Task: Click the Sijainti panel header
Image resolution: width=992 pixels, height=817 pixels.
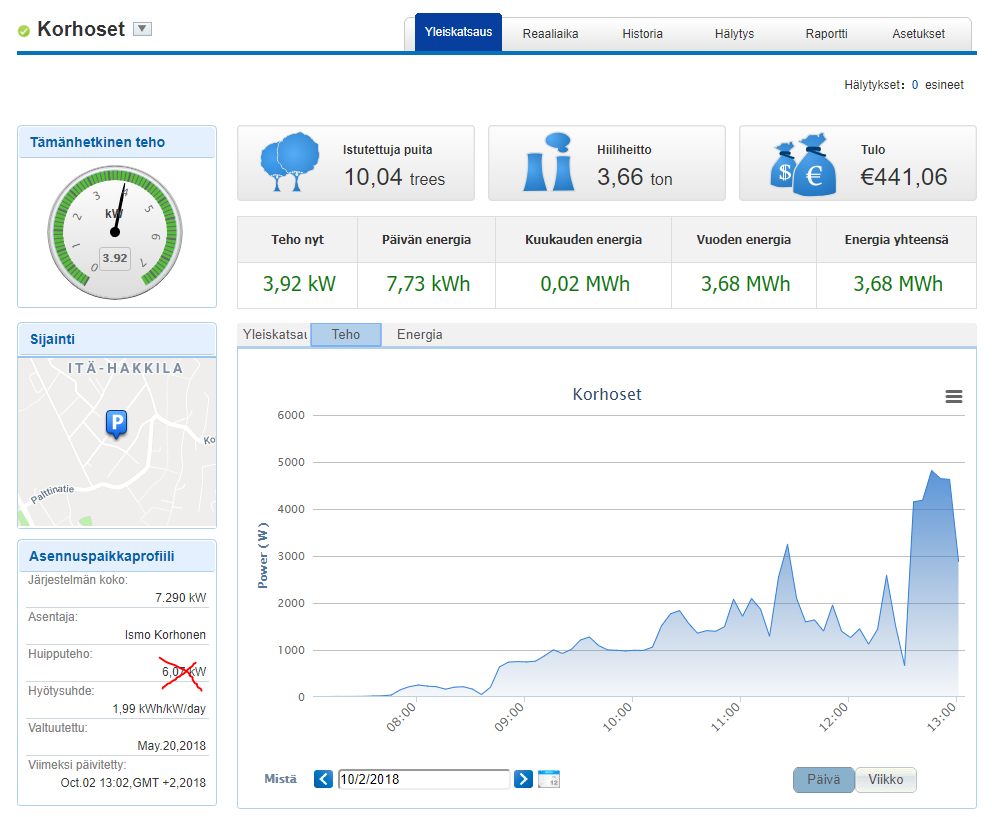Action: pyautogui.click(x=117, y=339)
